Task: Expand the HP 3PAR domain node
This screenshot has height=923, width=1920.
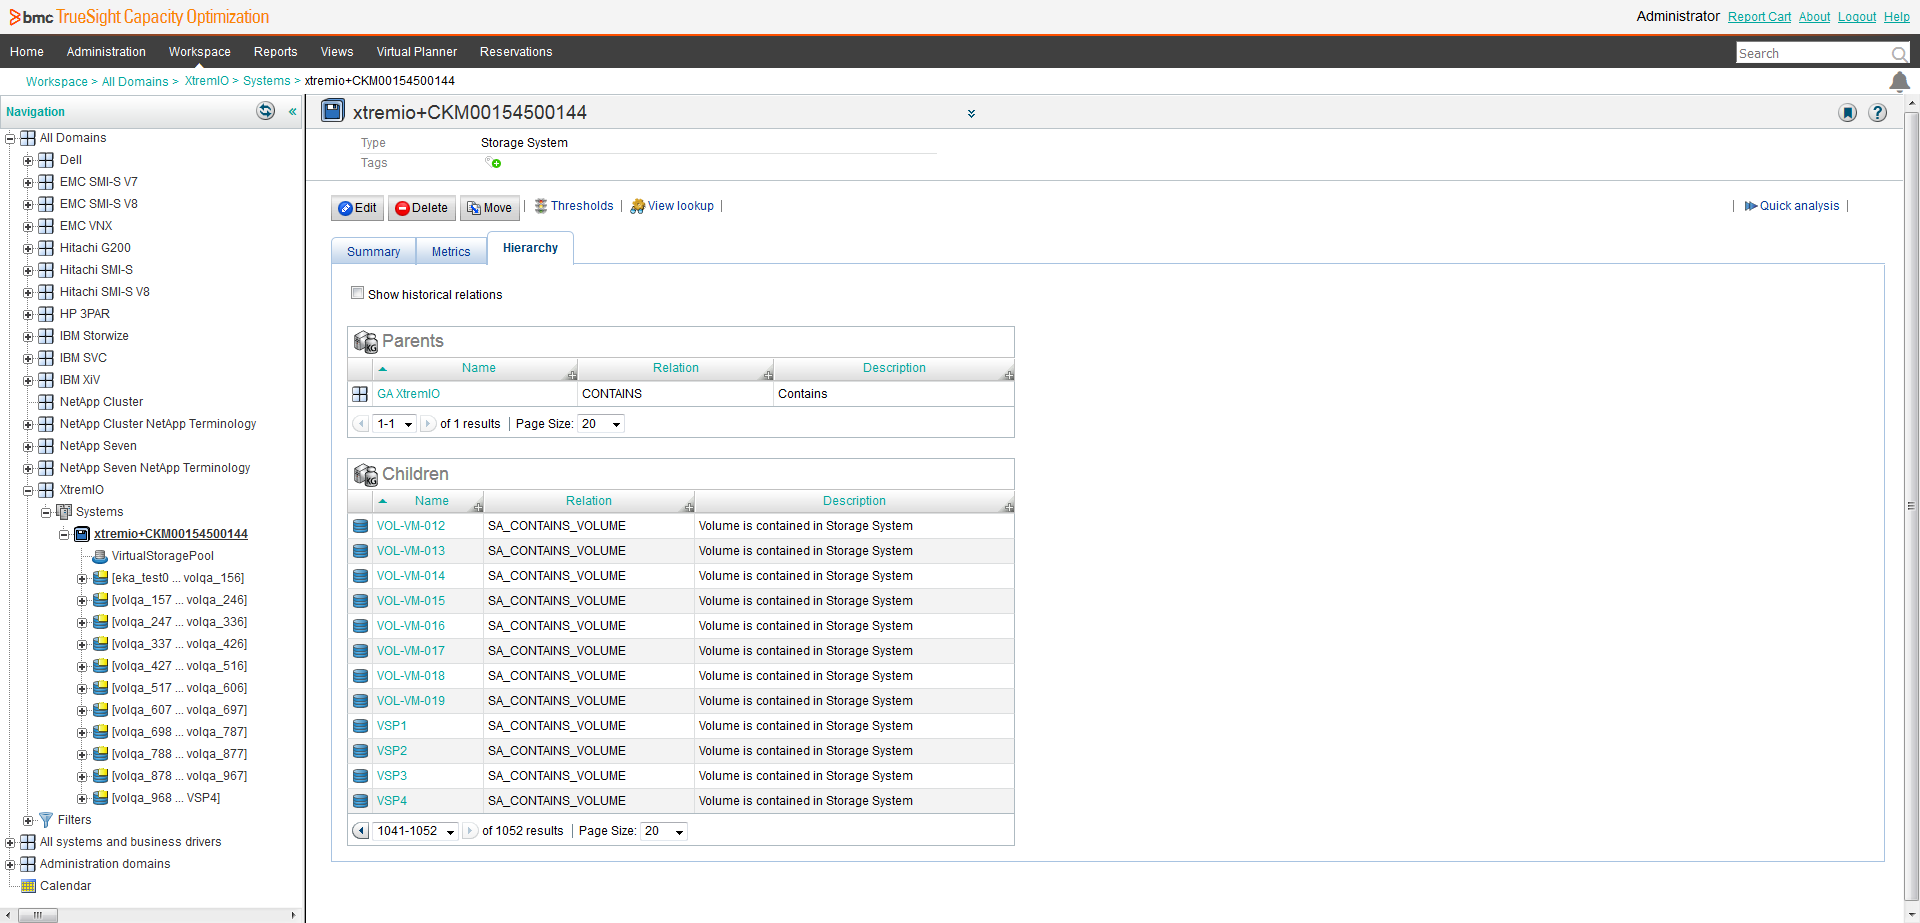Action: 28,315
